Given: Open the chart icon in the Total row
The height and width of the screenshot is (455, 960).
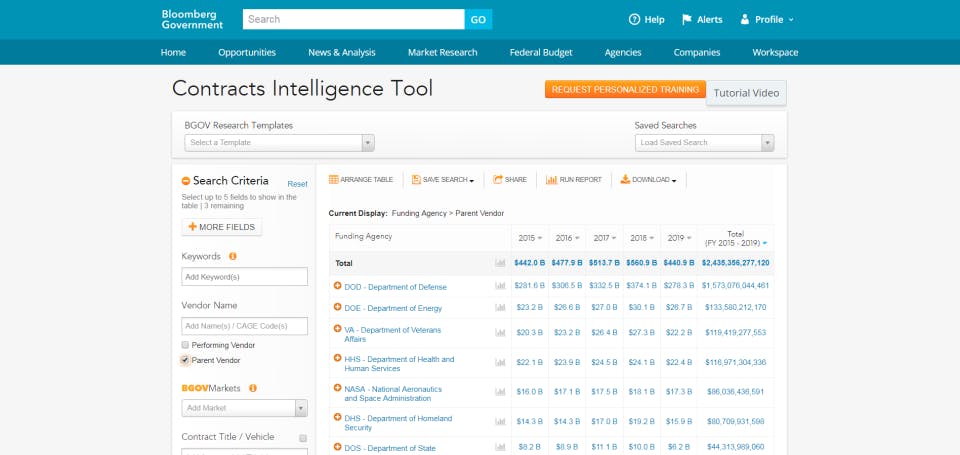Looking at the screenshot, I should click(x=500, y=263).
